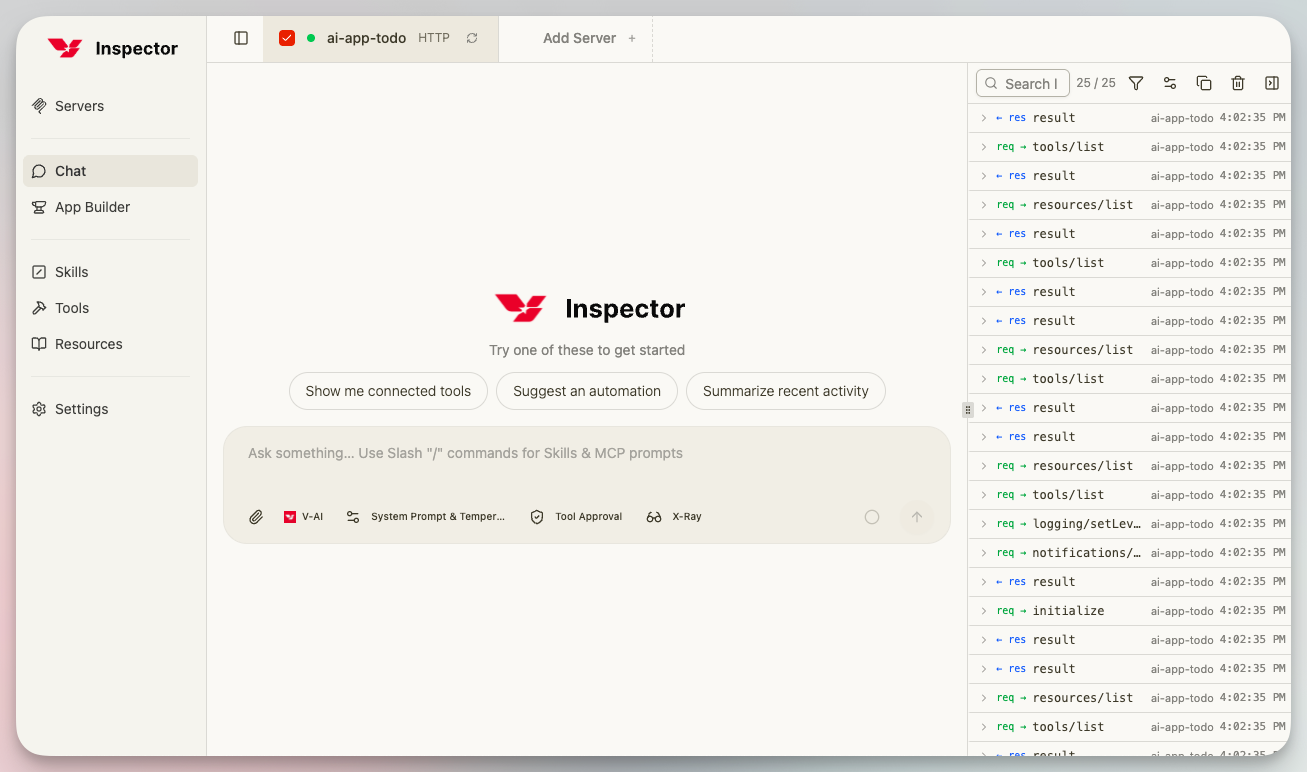Open the Servers page from the sidebar
1307x772 pixels.
tap(110, 106)
